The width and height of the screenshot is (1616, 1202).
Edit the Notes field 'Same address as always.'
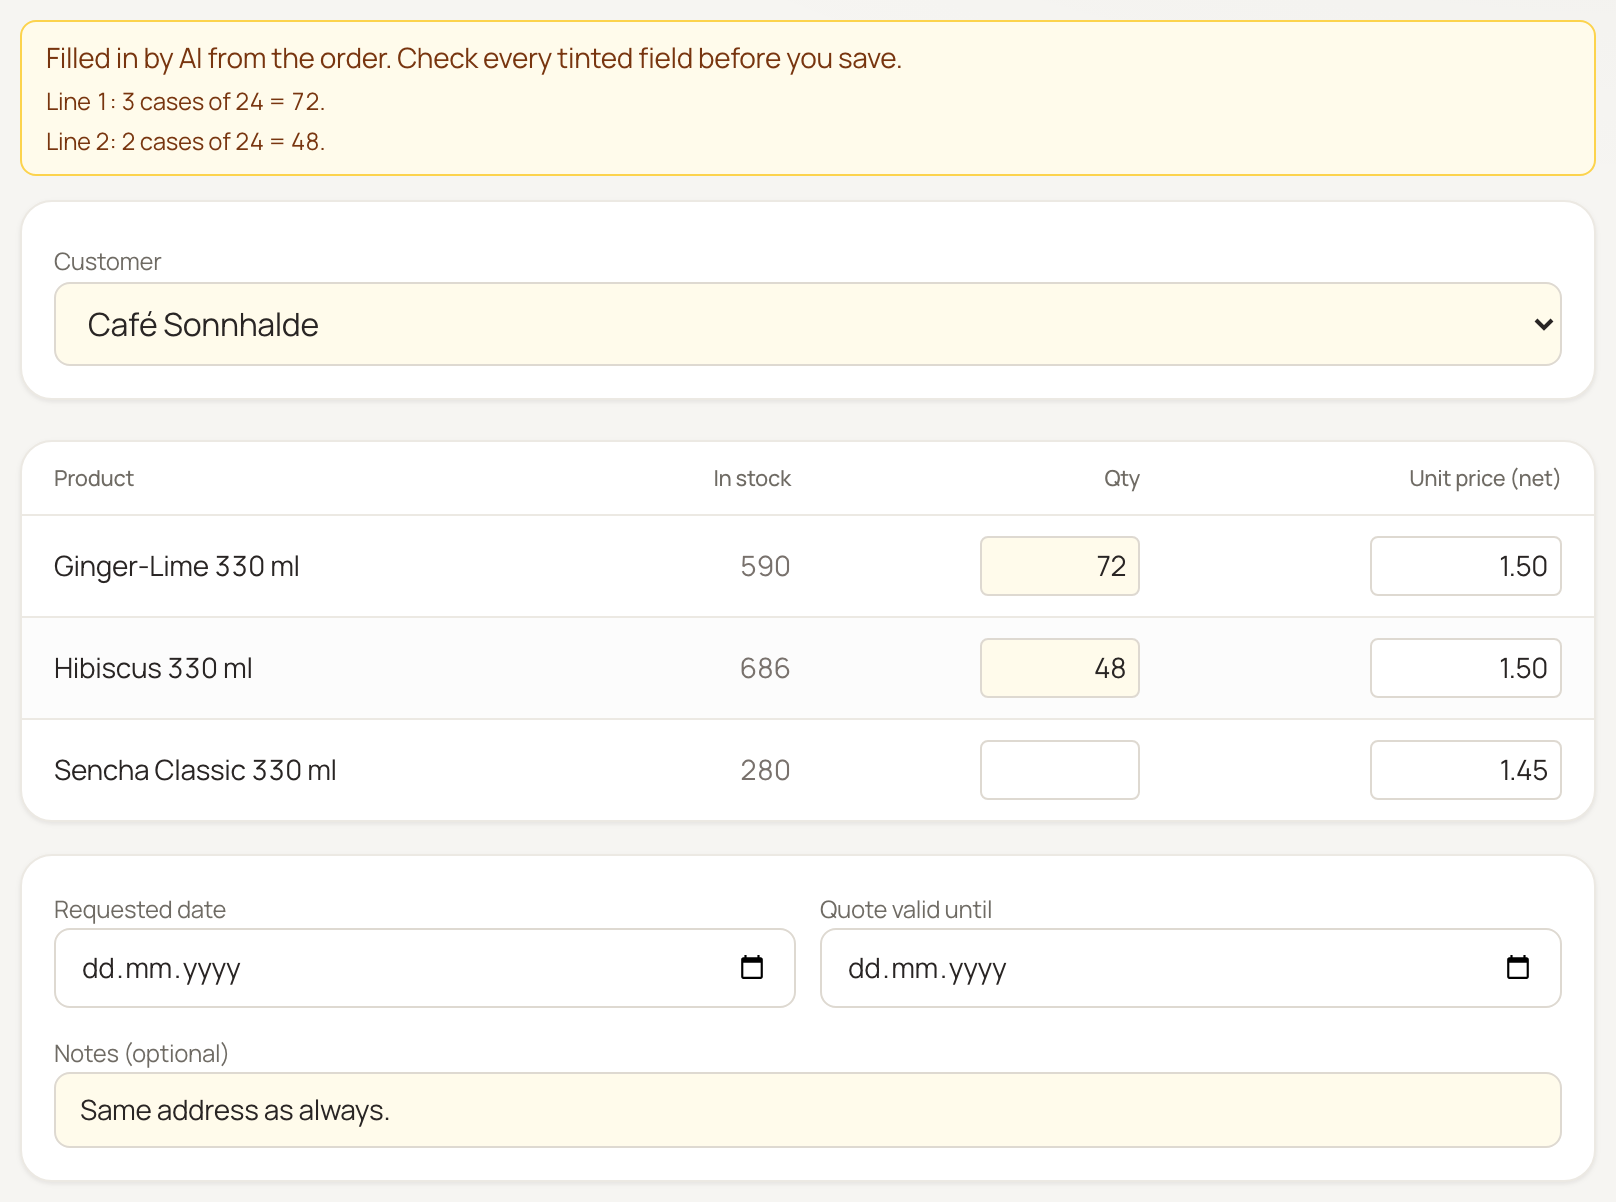(x=808, y=1110)
